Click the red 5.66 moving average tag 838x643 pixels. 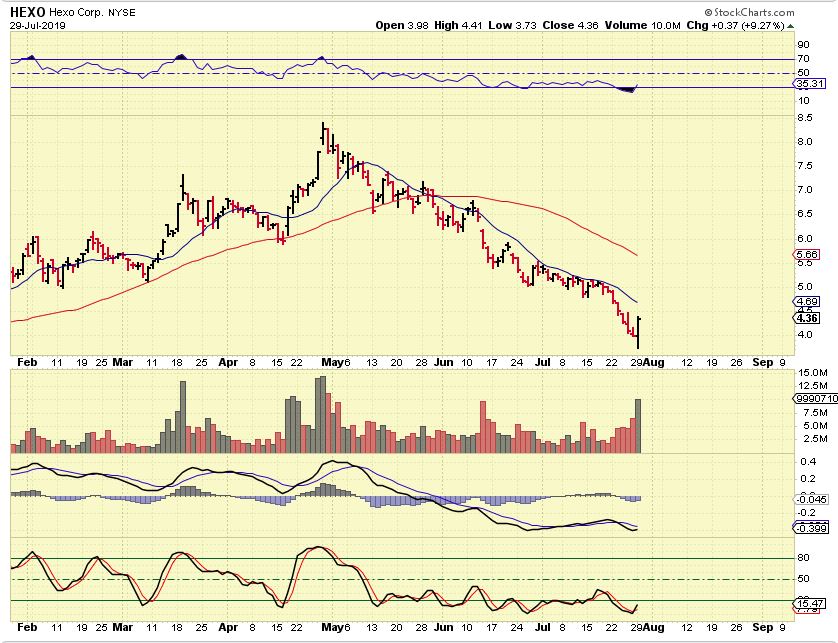tap(808, 254)
